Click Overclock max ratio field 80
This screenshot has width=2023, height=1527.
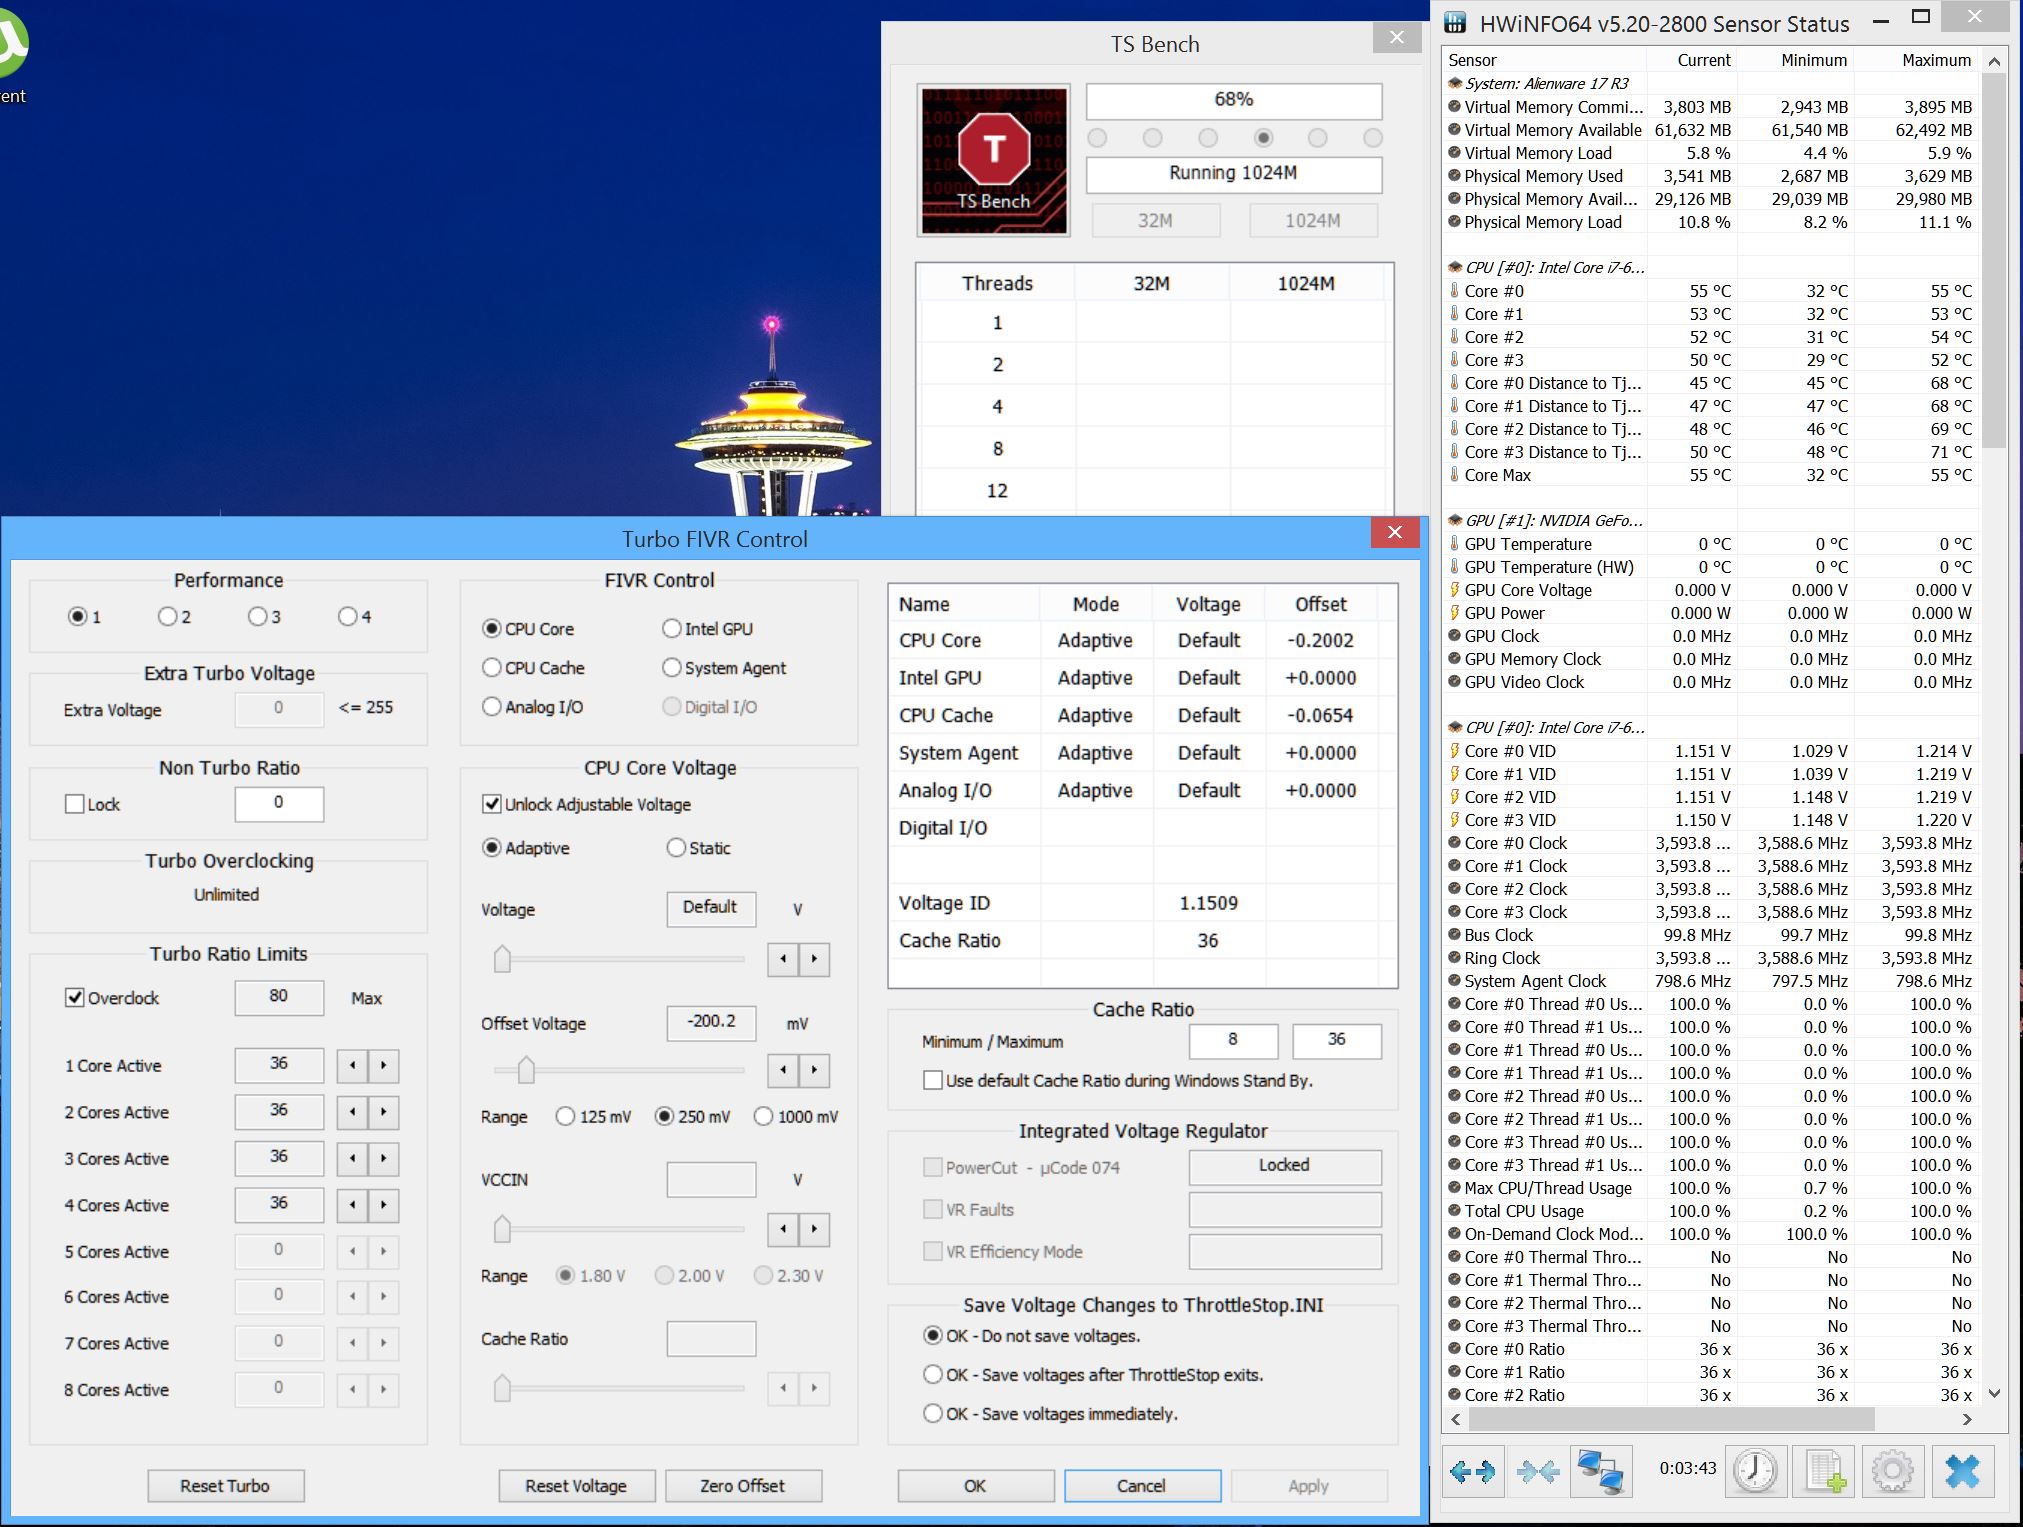click(x=279, y=997)
